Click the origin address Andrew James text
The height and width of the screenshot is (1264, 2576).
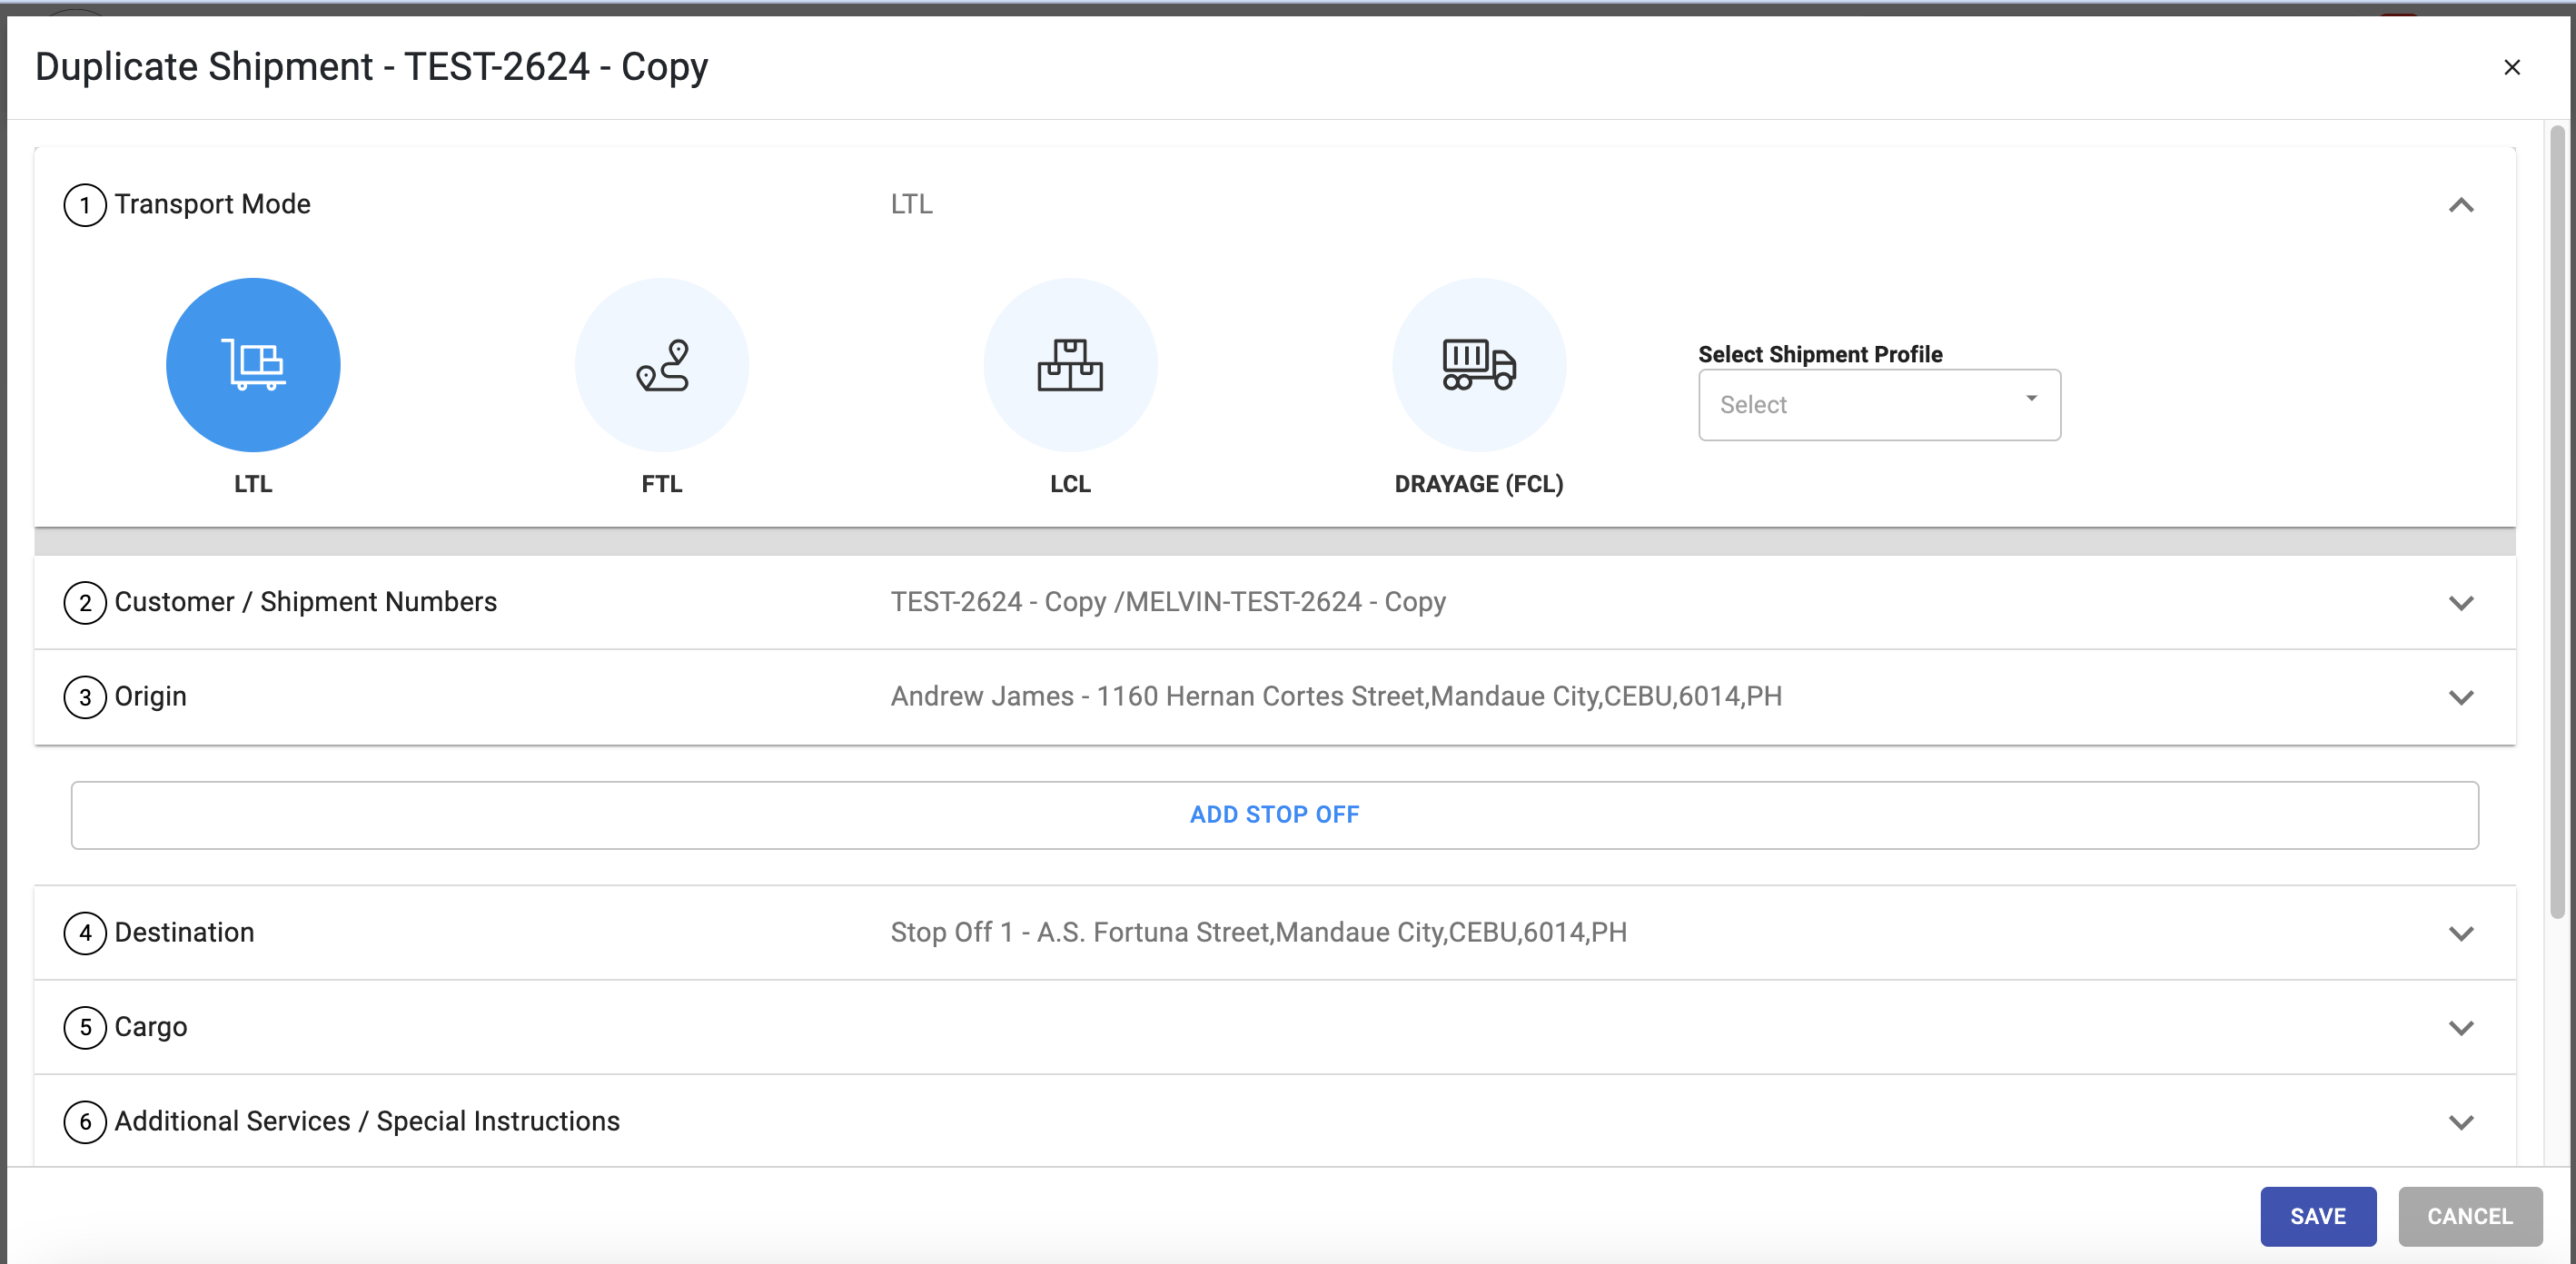pyautogui.click(x=1336, y=696)
